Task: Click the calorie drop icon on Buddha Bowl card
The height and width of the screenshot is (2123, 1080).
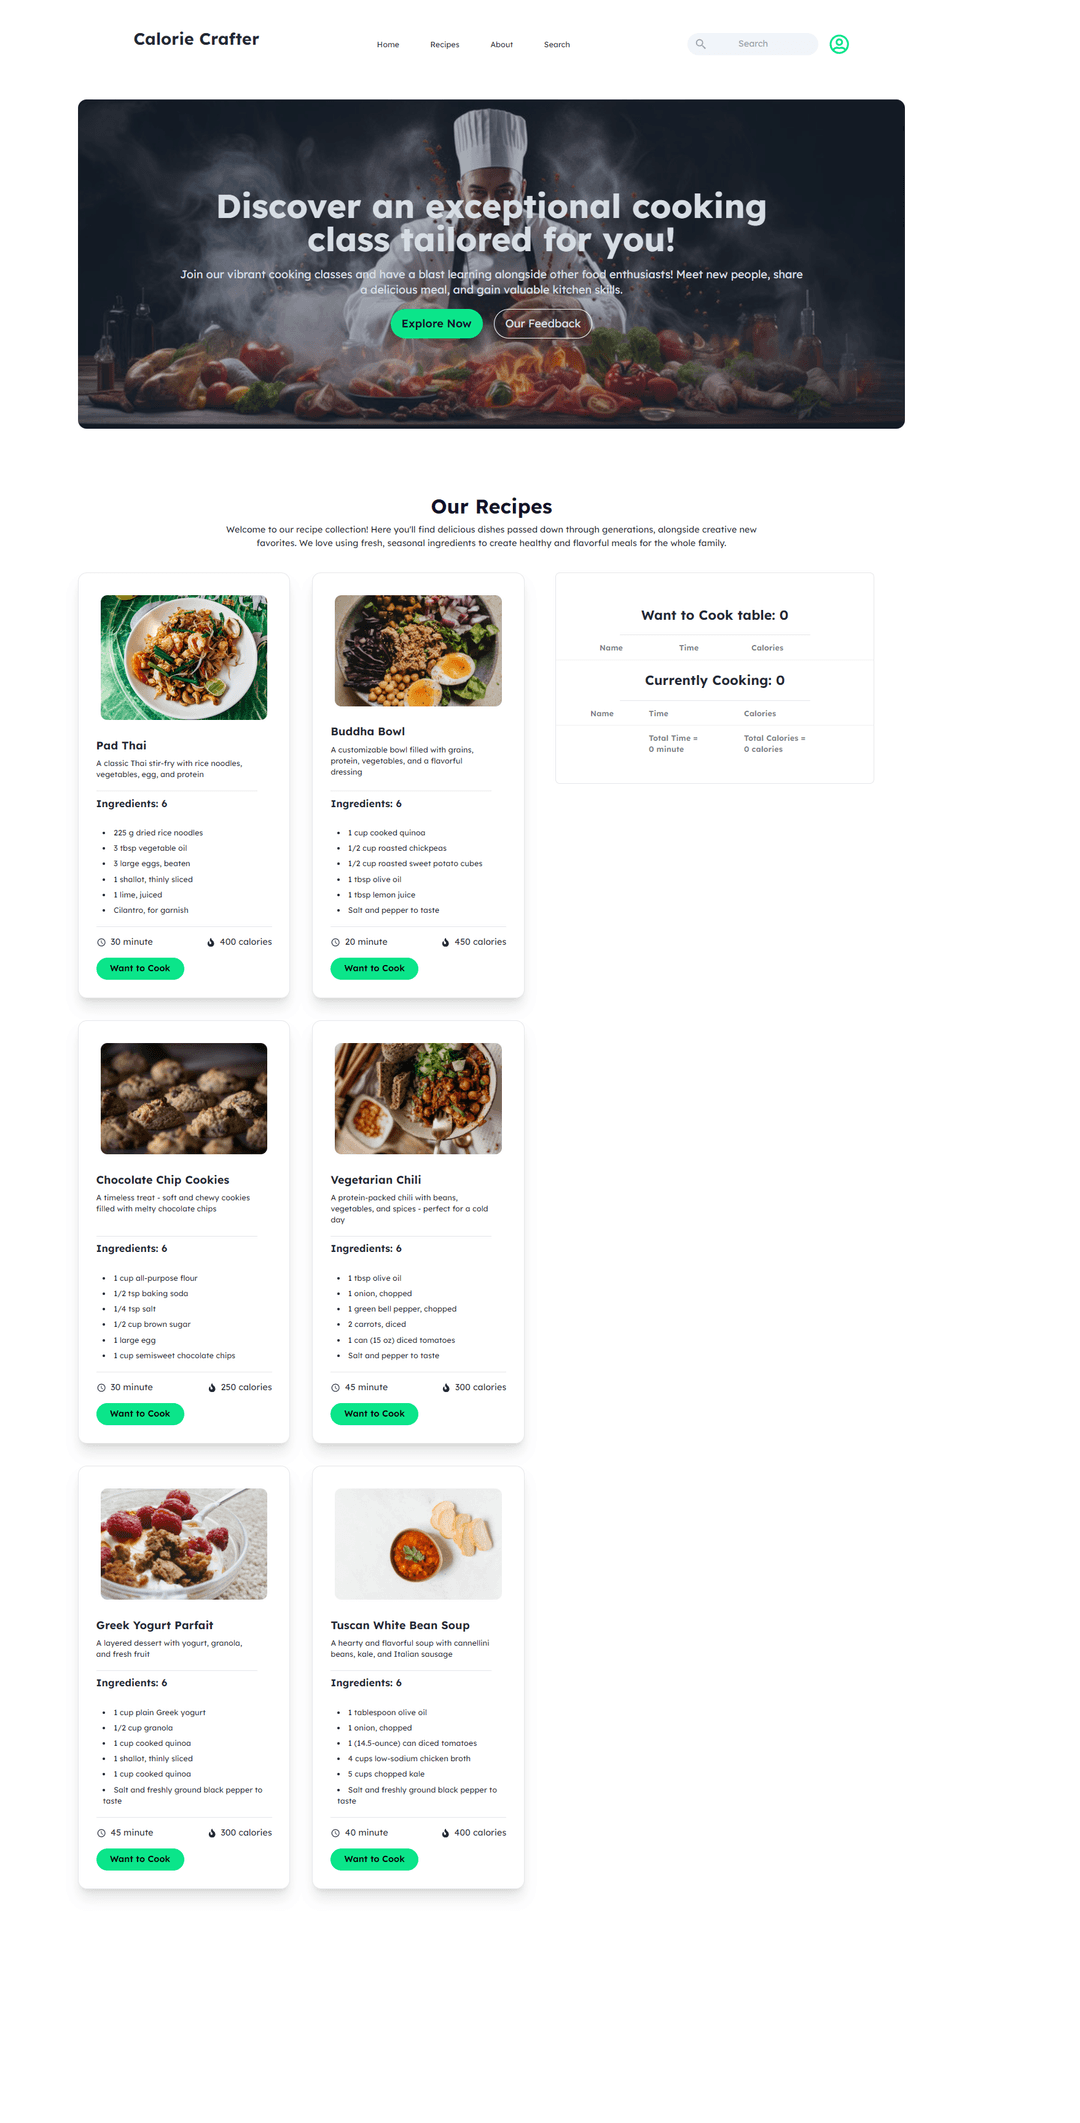Action: click(x=445, y=941)
